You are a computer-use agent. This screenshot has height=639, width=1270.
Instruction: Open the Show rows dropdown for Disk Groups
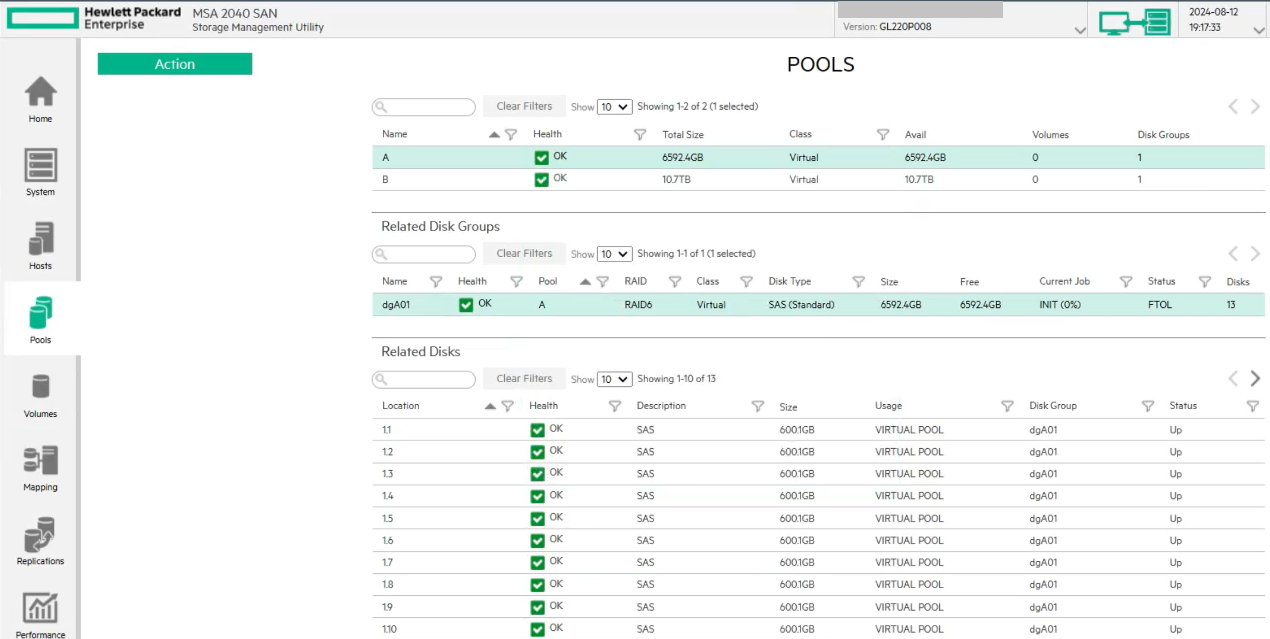[x=615, y=254]
